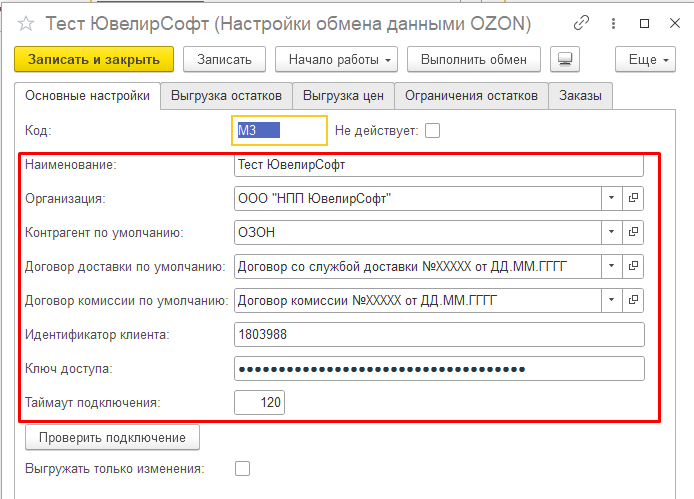Expand Договор доставки по умолчанию dropdown
Screen dimensions: 694x499
pyautogui.click(x=612, y=266)
